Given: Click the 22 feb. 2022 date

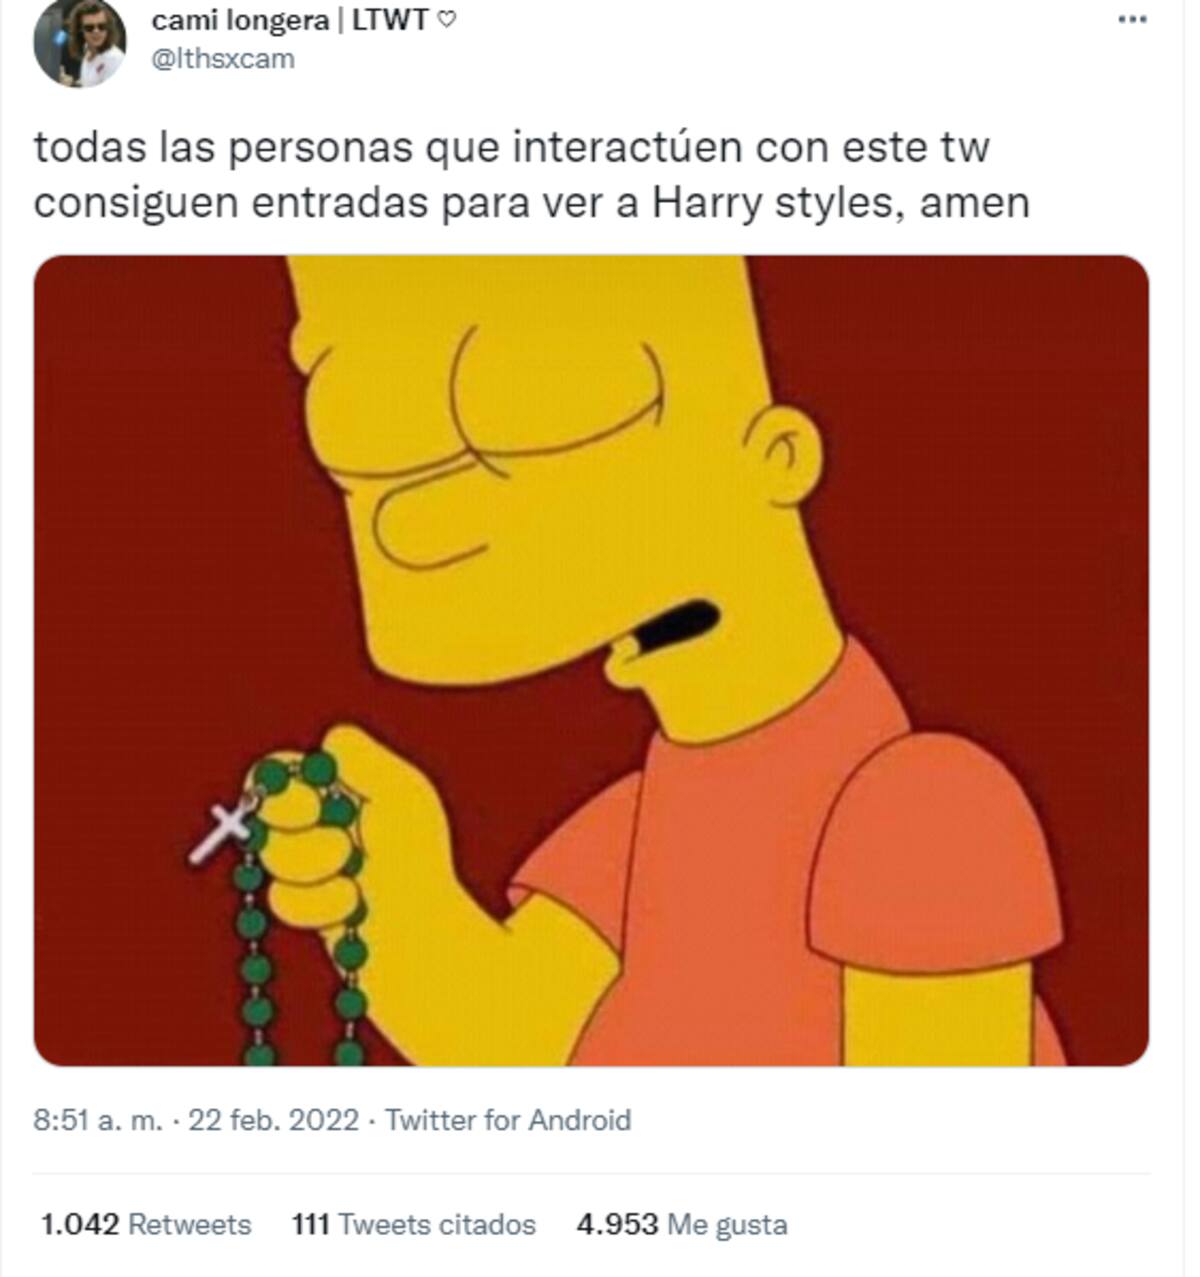Looking at the screenshot, I should [x=273, y=1120].
